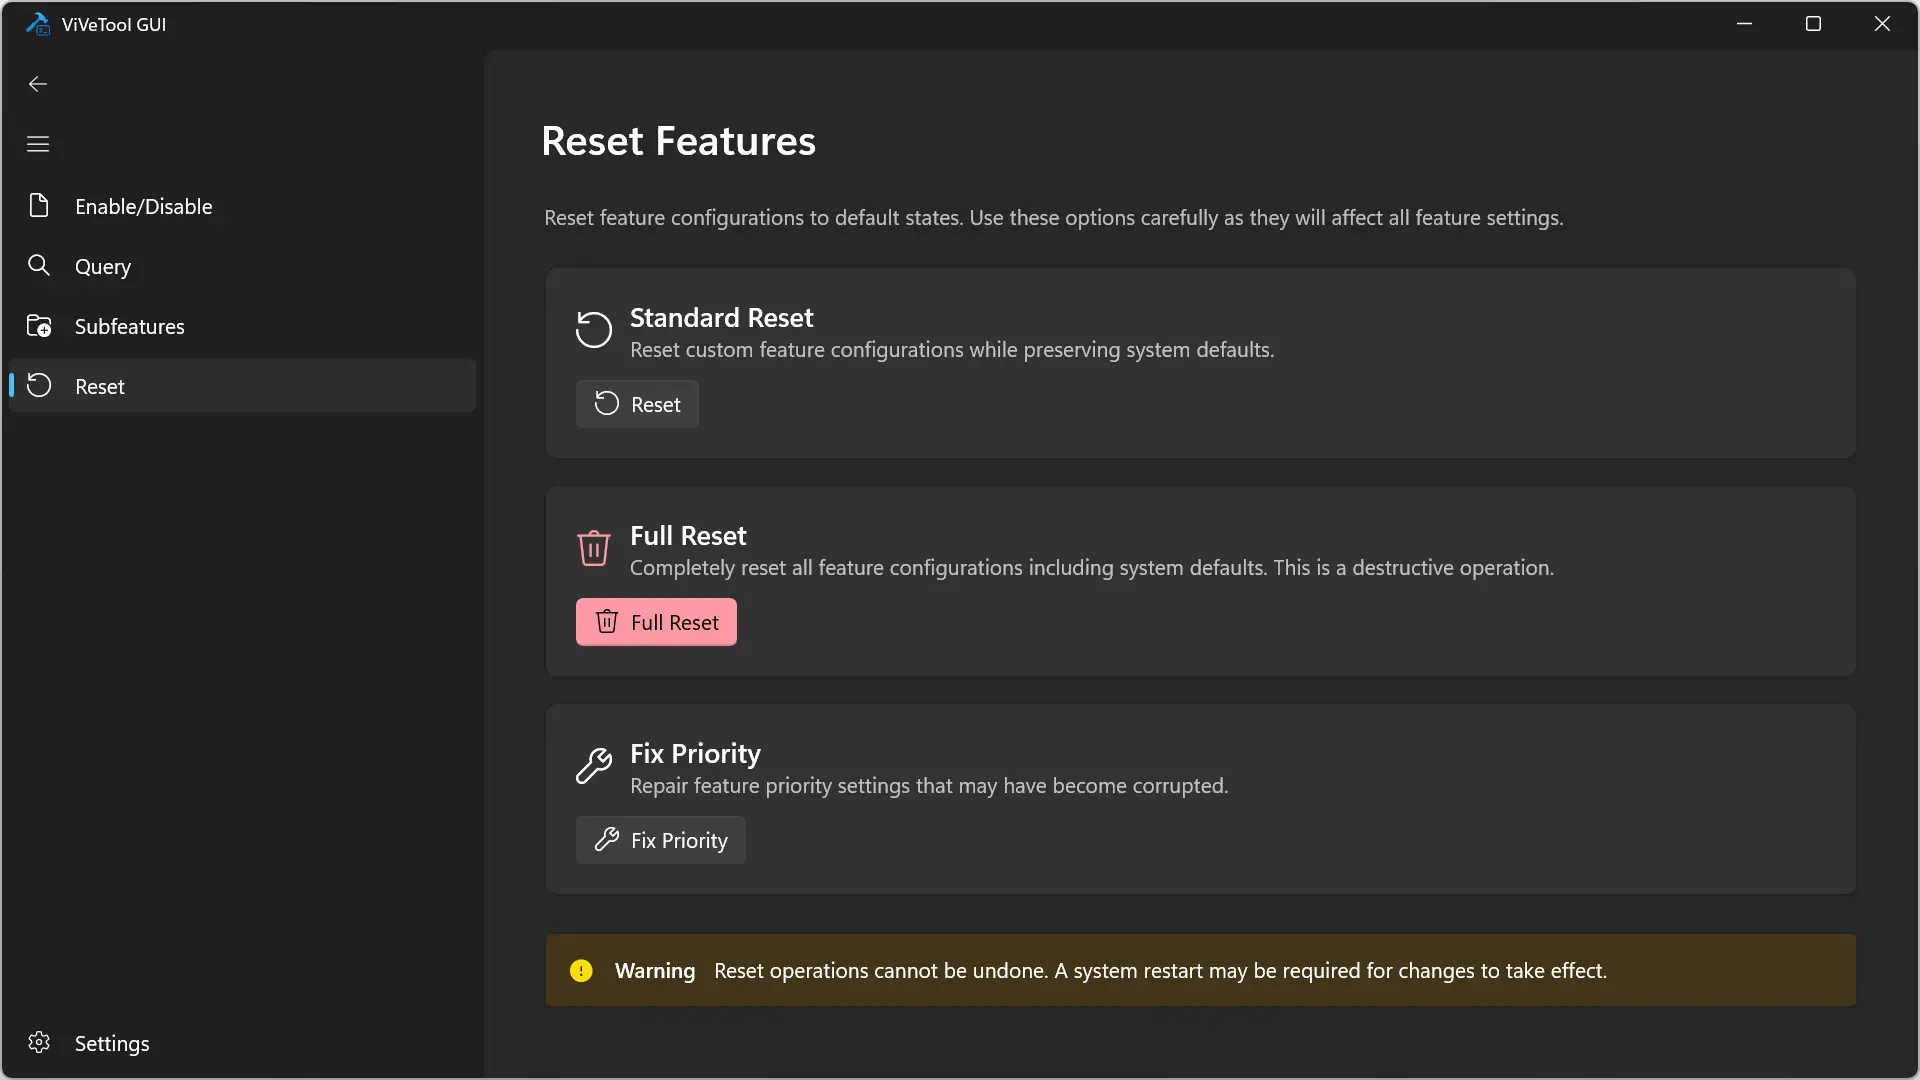
Task: Open Settings in the sidebar
Action: [242, 1043]
